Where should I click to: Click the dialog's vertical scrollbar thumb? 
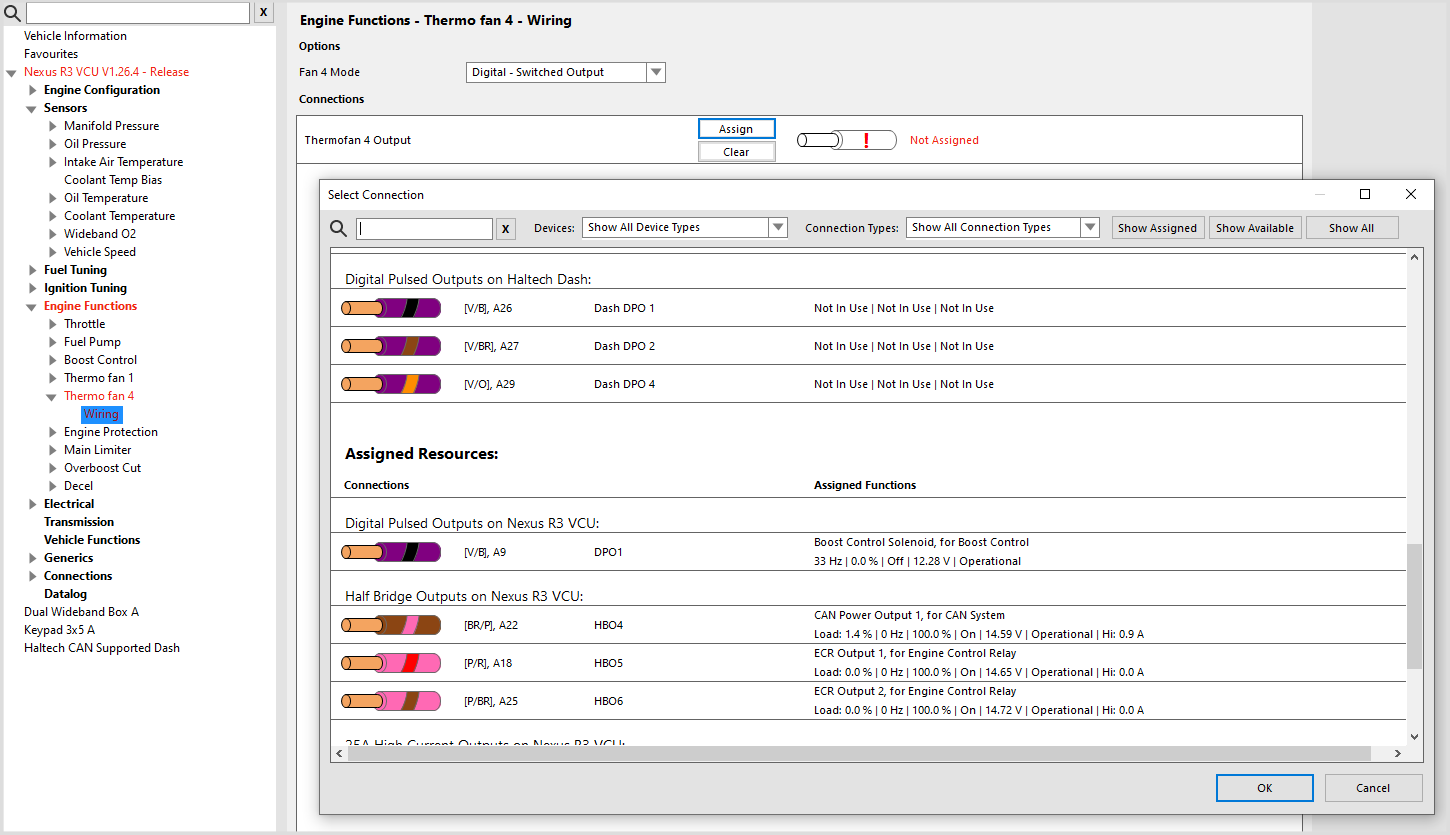tap(1413, 606)
